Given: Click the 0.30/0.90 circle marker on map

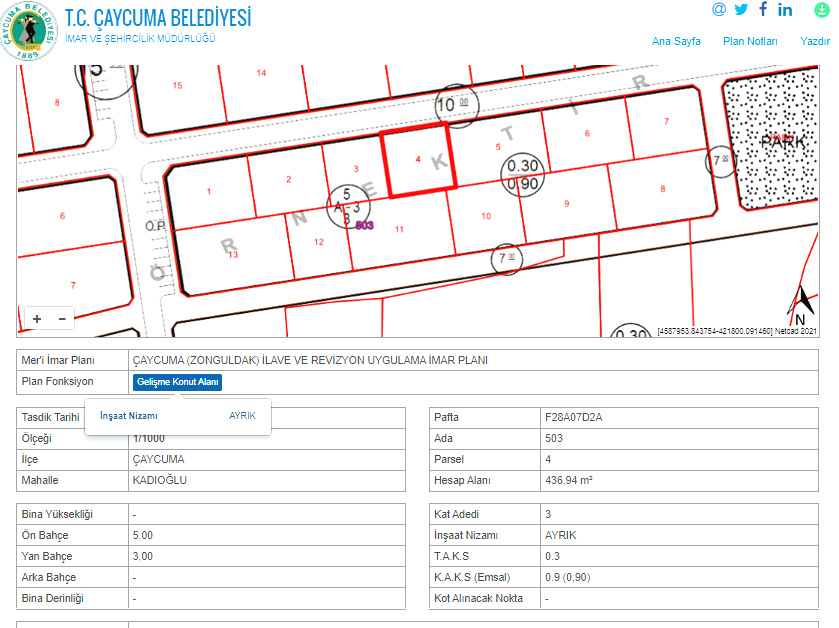Looking at the screenshot, I should [x=524, y=175].
